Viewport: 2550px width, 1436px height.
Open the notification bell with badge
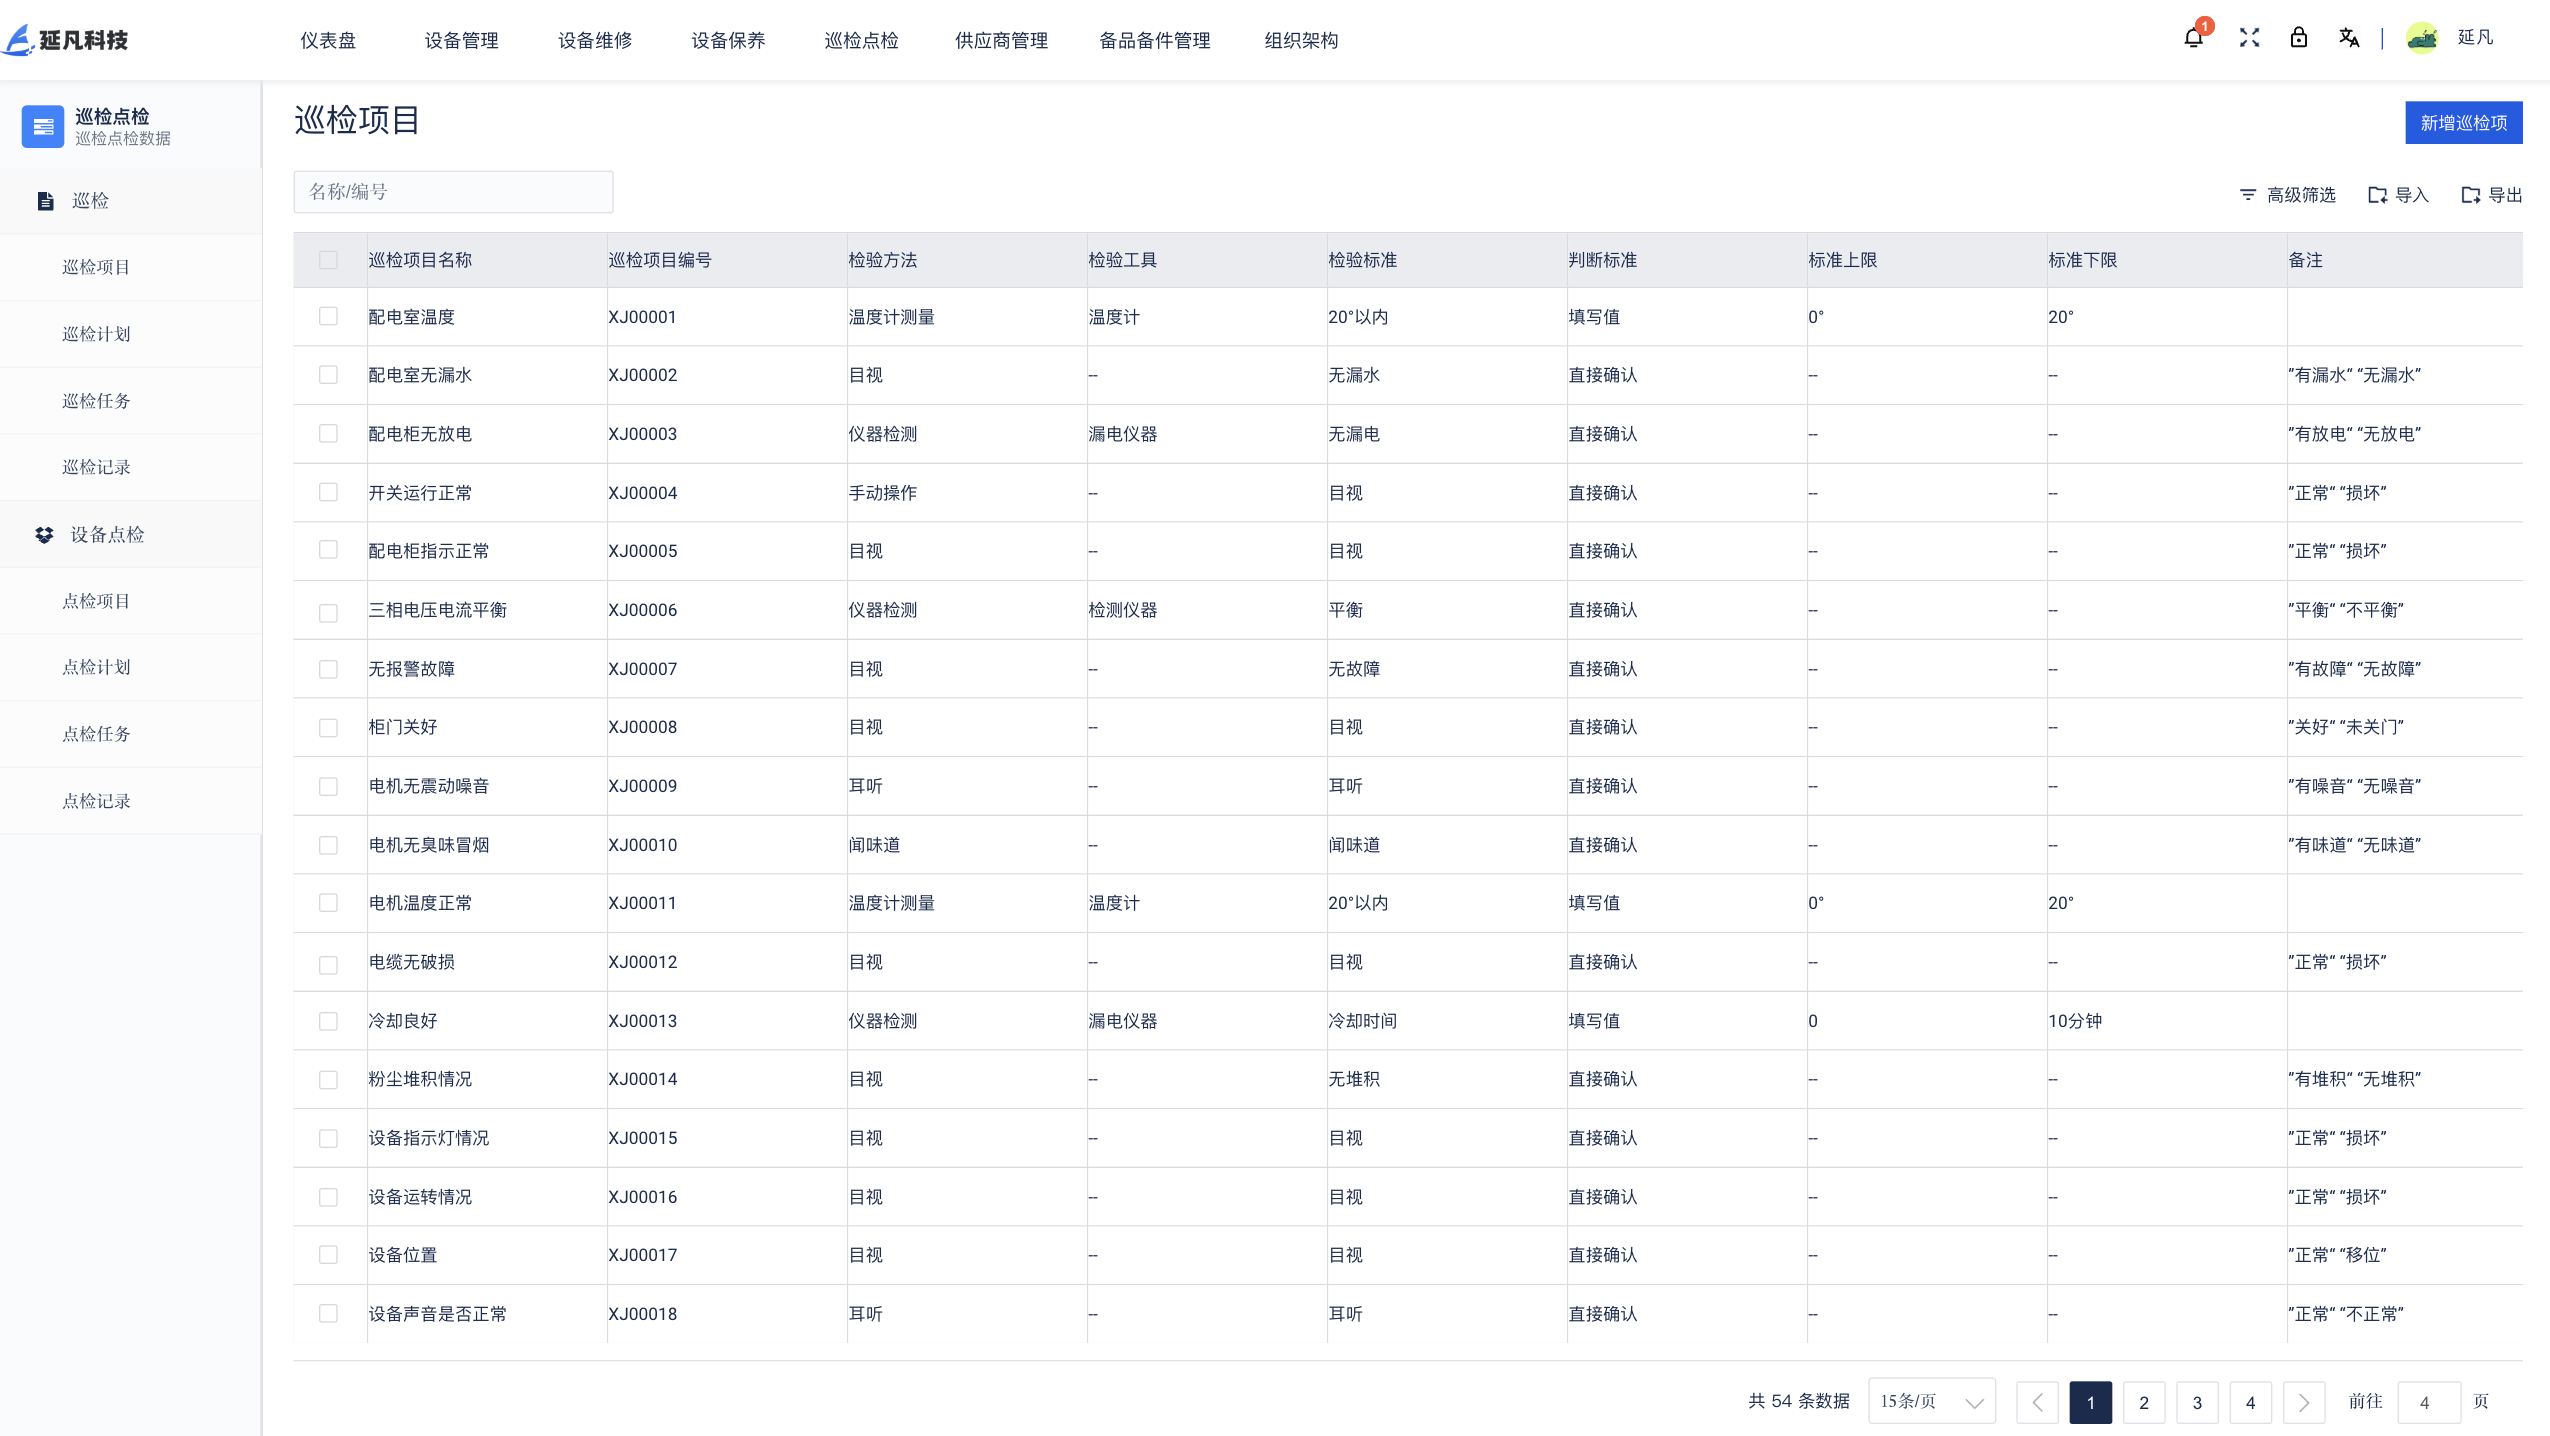click(2193, 38)
